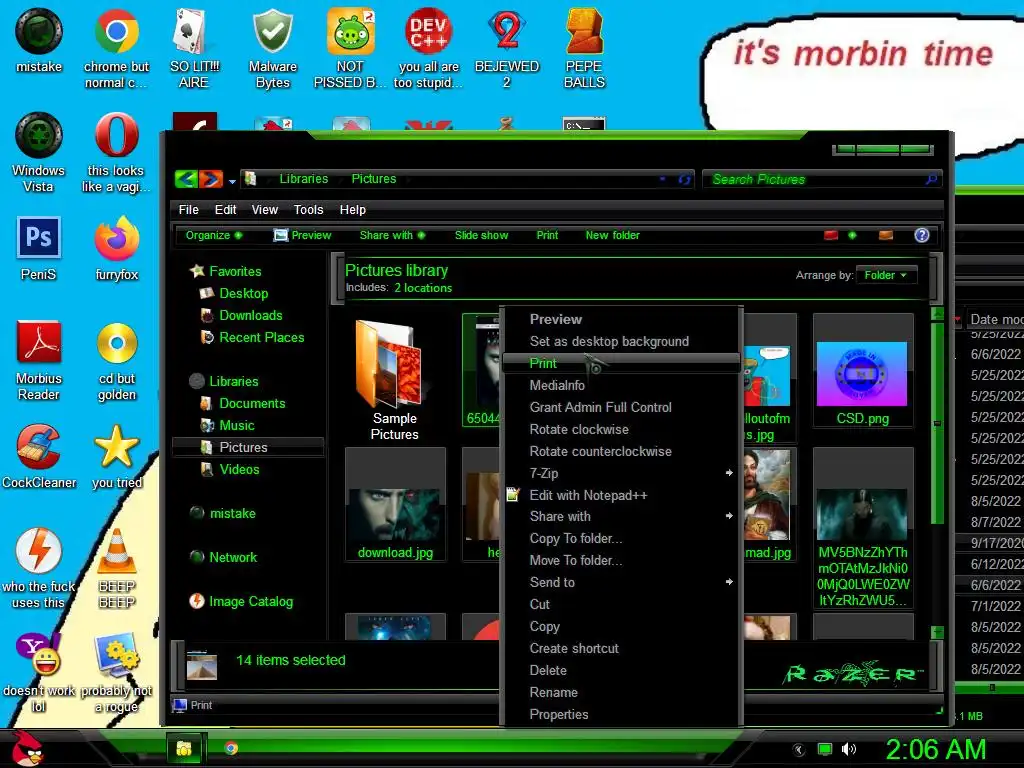
Task: Open the SO LIT!!! AIRE solitaire icon
Action: click(194, 48)
